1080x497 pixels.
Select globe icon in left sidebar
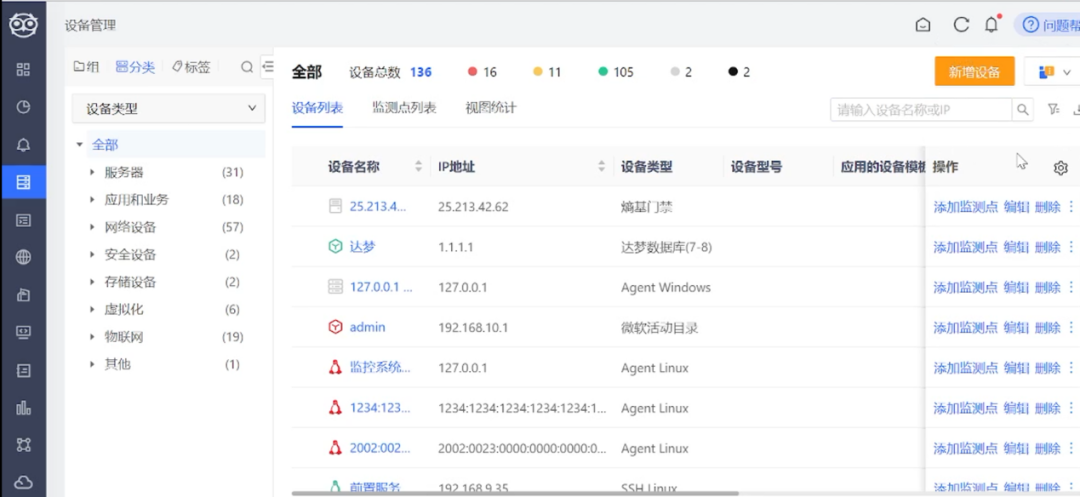[23, 257]
